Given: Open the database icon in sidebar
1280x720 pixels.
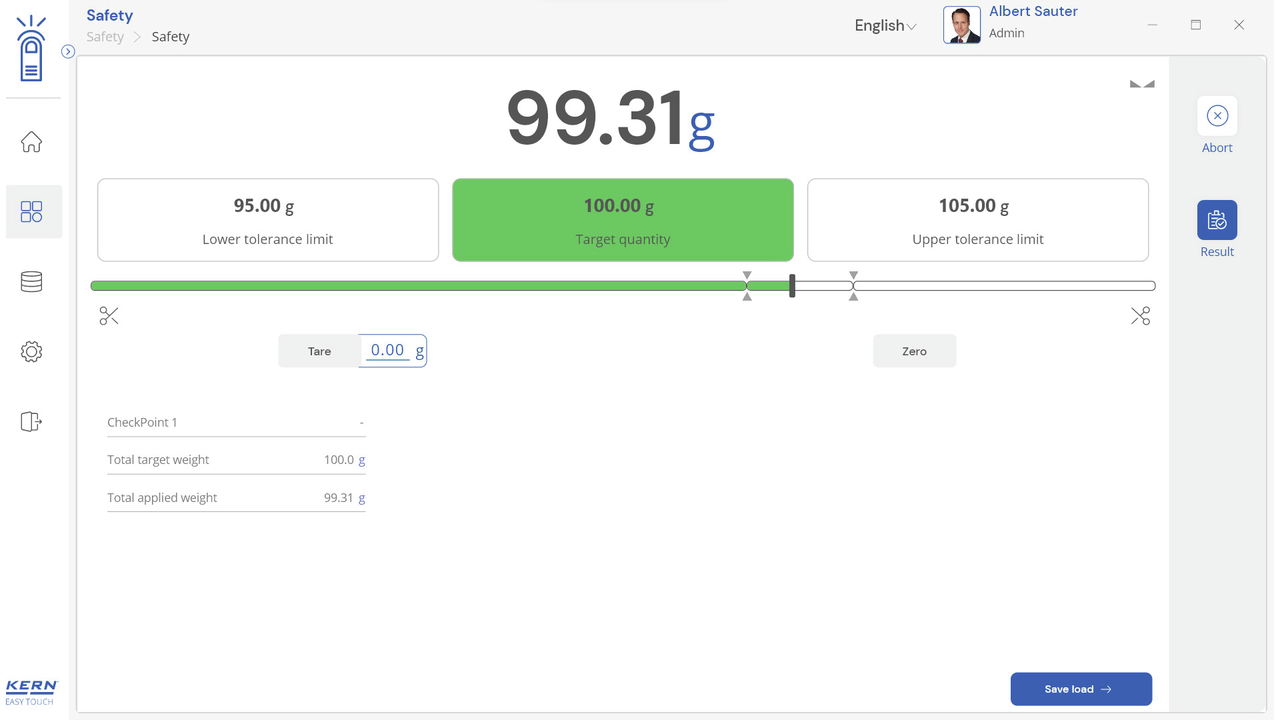Looking at the screenshot, I should [31, 282].
